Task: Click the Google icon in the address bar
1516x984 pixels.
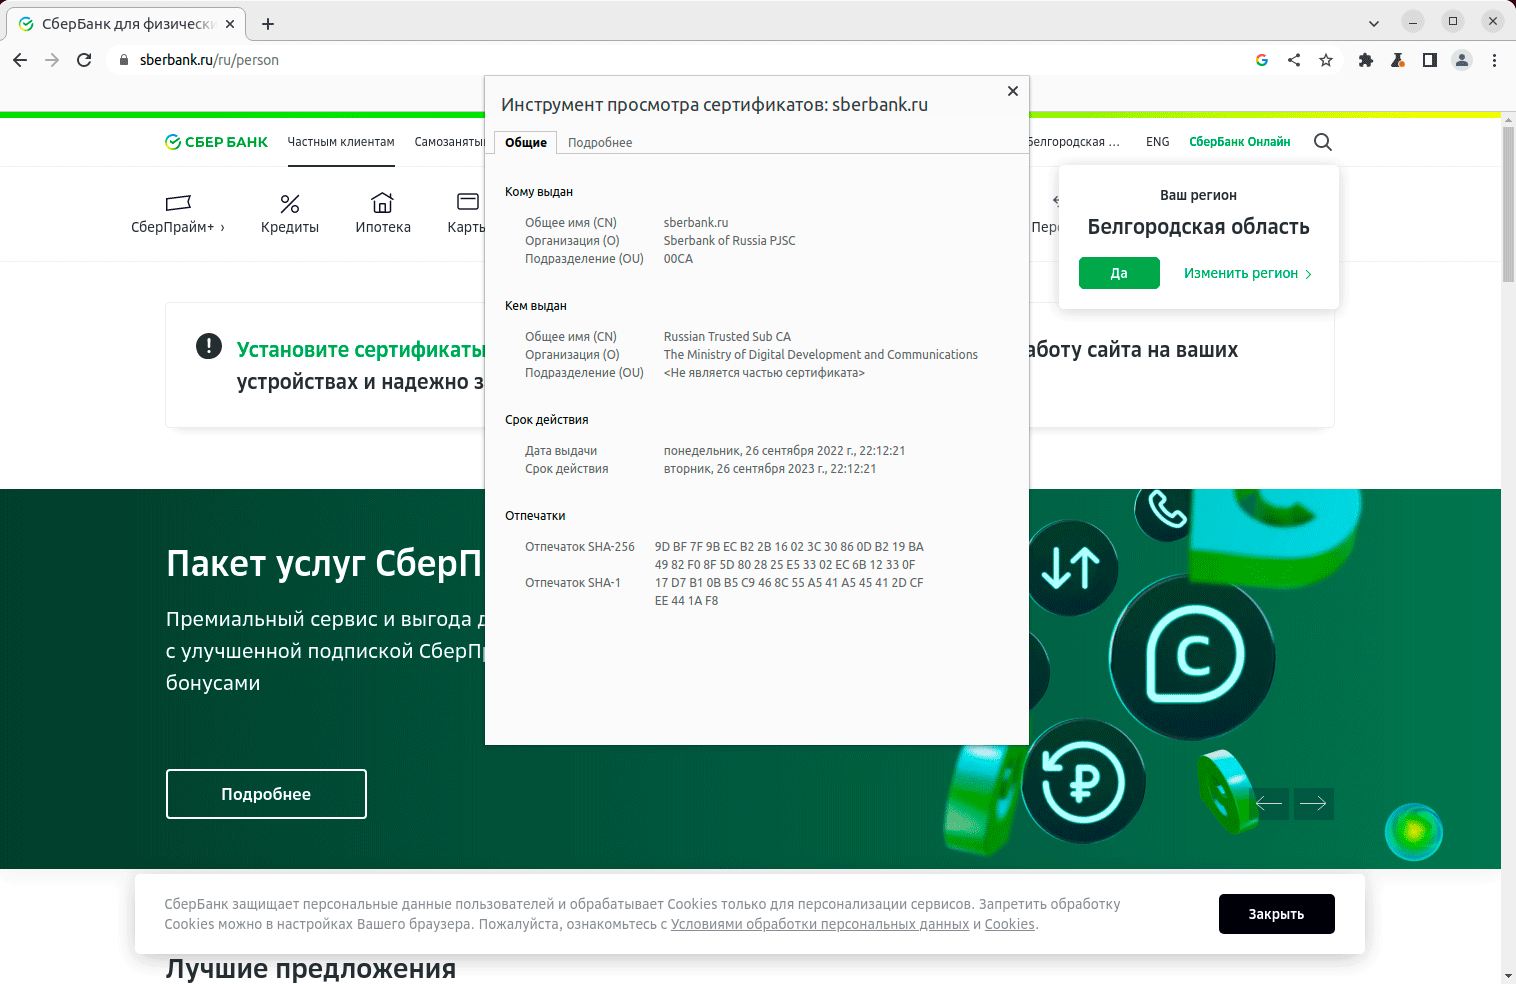Action: pos(1262,60)
